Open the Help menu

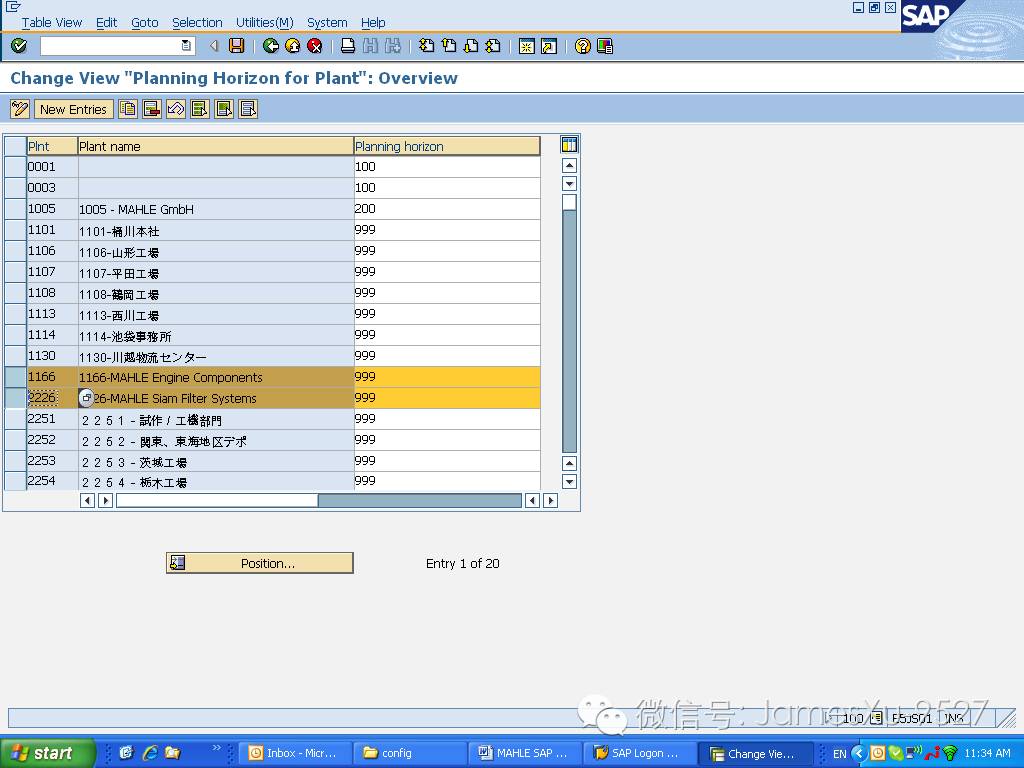373,22
